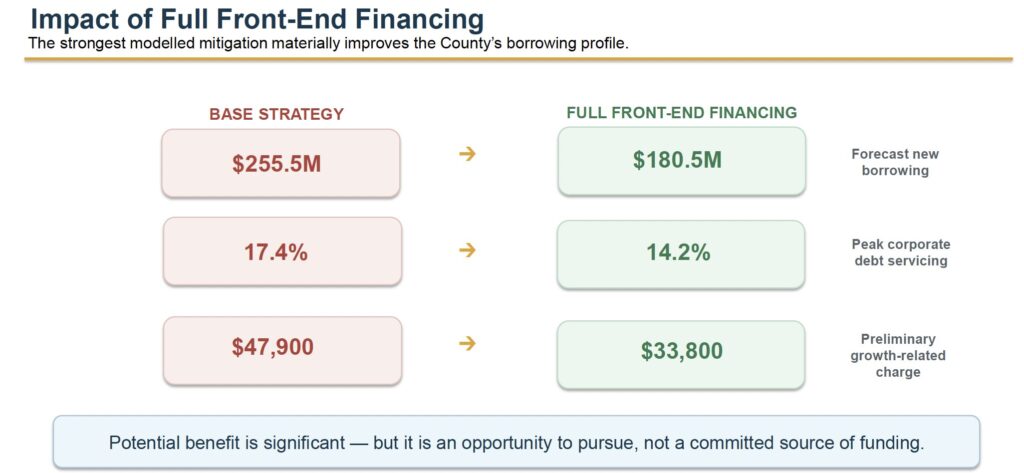
Task: Click the subtitle about strongest modelled mitigation
Action: click(328, 43)
